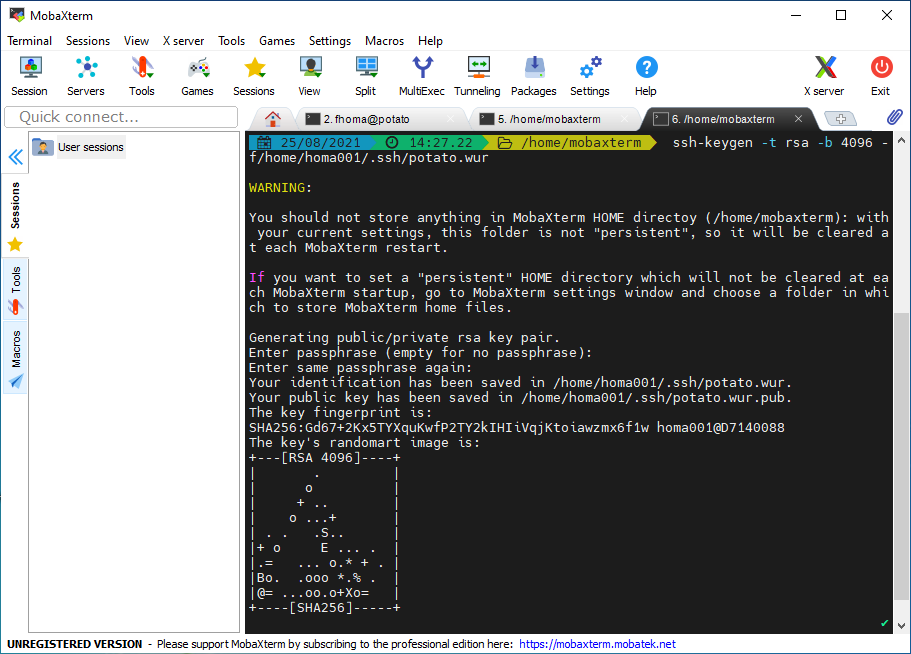Add a new terminal tab
This screenshot has width=911, height=654.
[x=840, y=119]
